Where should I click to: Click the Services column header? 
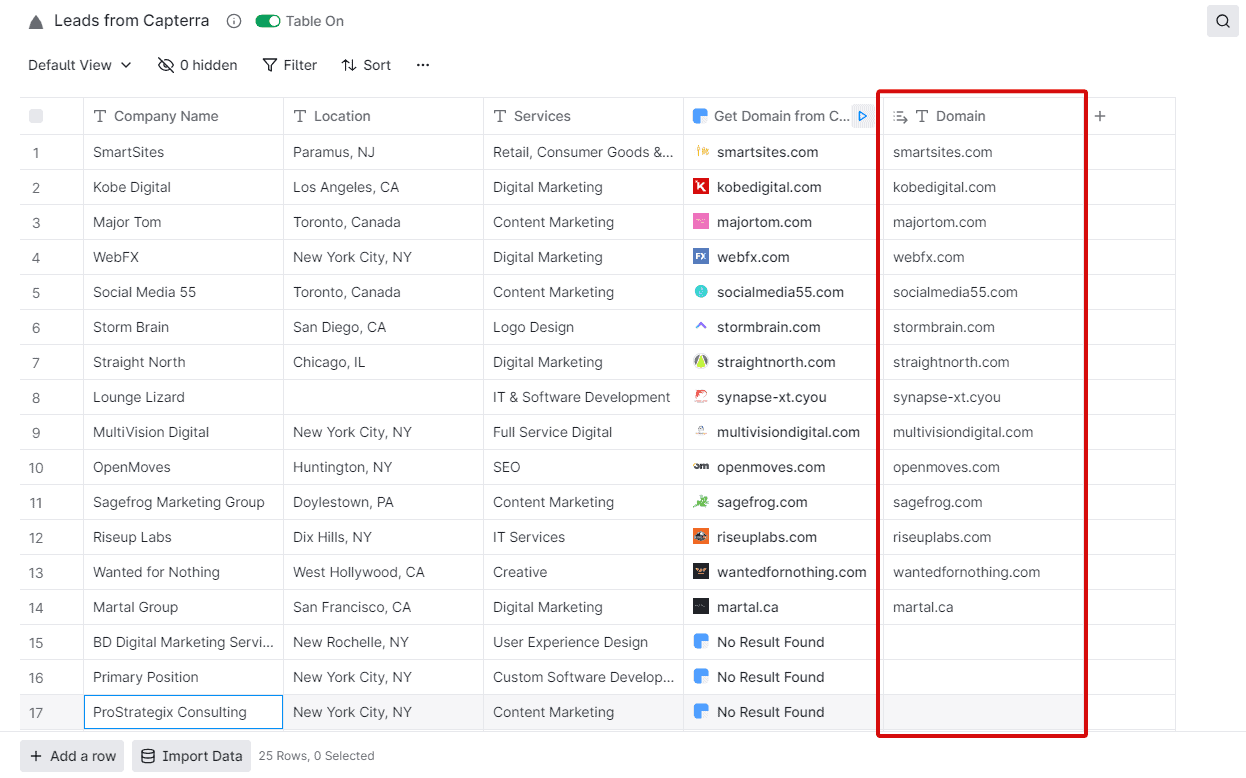tap(584, 116)
